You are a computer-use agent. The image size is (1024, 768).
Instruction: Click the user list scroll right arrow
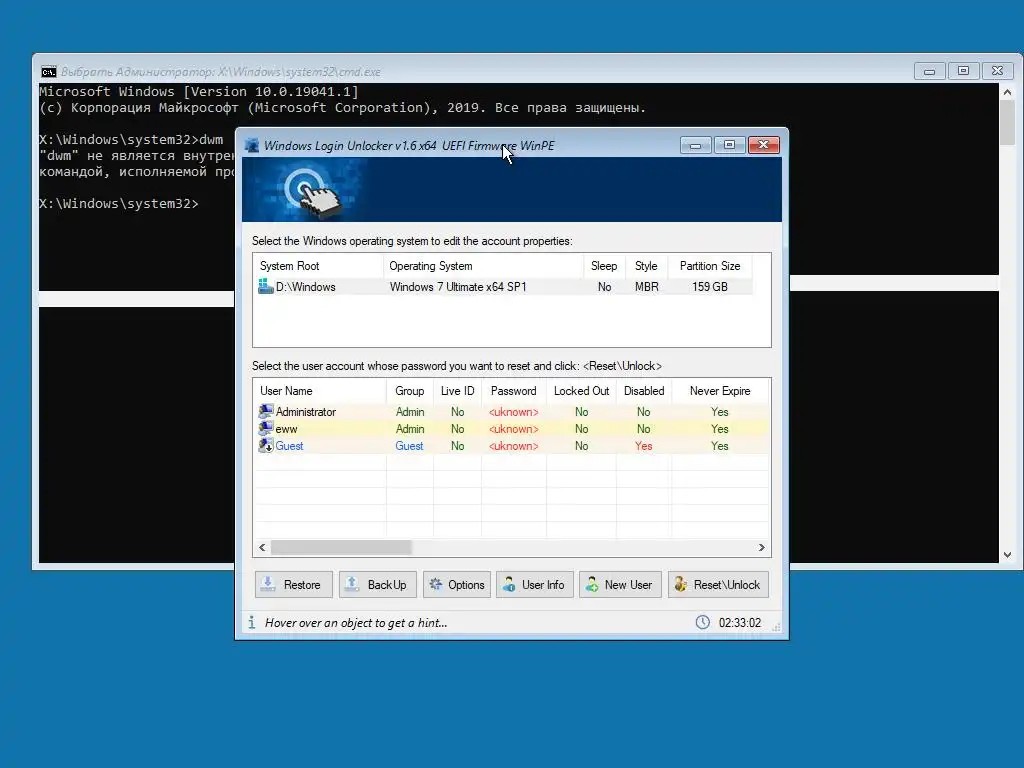pos(761,547)
